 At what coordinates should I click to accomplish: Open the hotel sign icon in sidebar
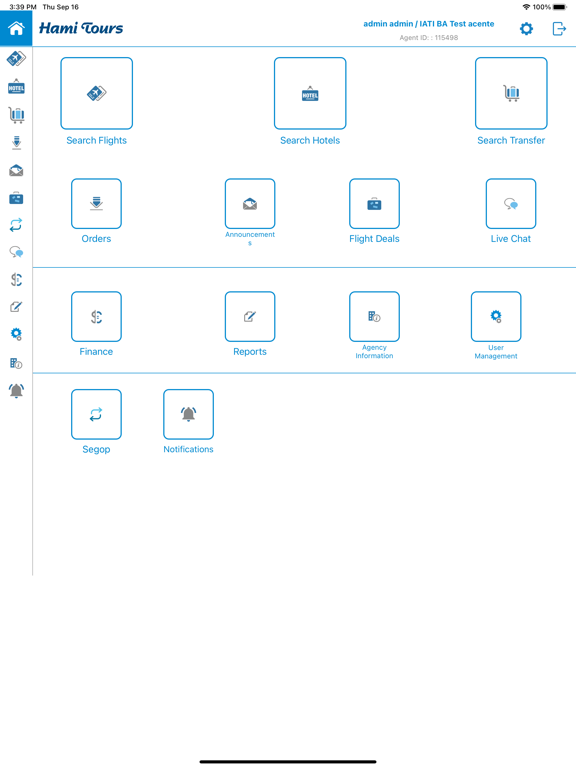click(16, 87)
